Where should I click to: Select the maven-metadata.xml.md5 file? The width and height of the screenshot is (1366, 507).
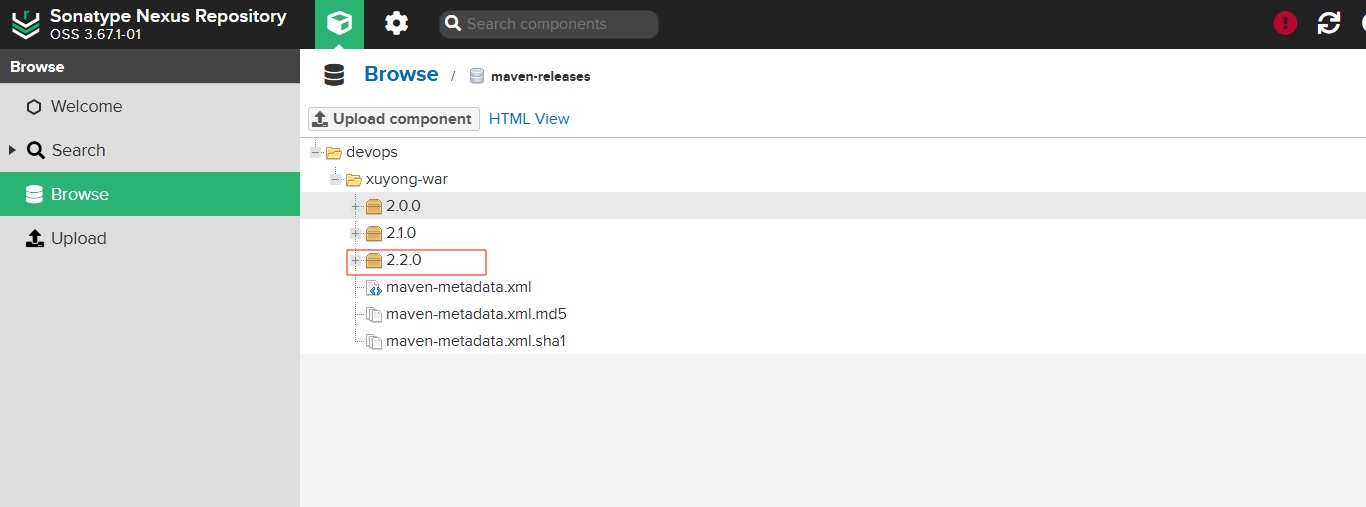(476, 314)
